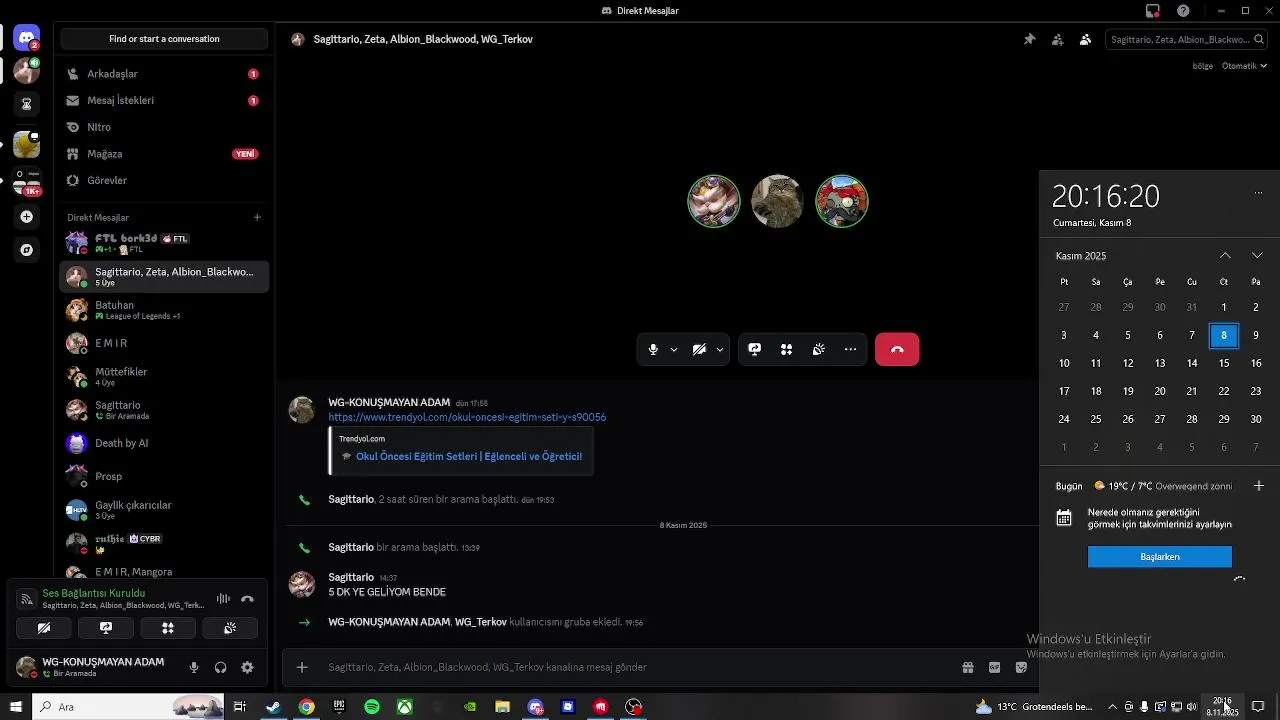Attach file with plus button
The height and width of the screenshot is (720, 1280).
(302, 667)
